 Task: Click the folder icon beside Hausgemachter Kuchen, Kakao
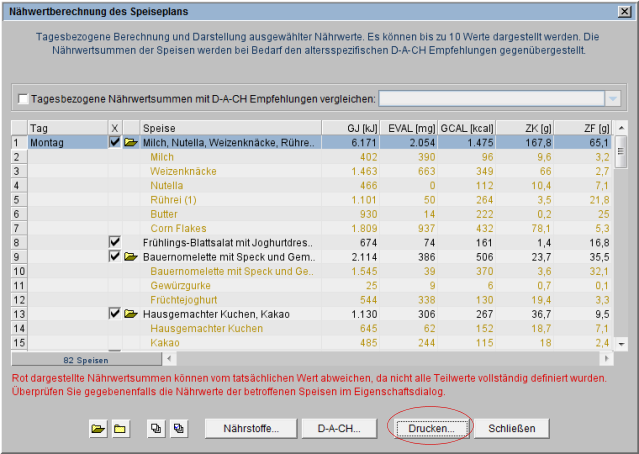[x=131, y=314]
